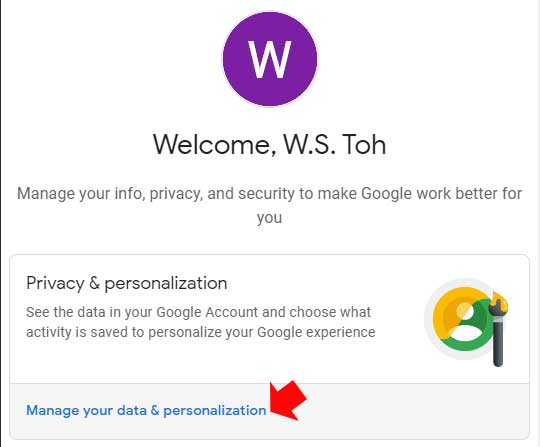Click the Manage your info, privacy subtitle text
This screenshot has height=447, width=540.
270,205
